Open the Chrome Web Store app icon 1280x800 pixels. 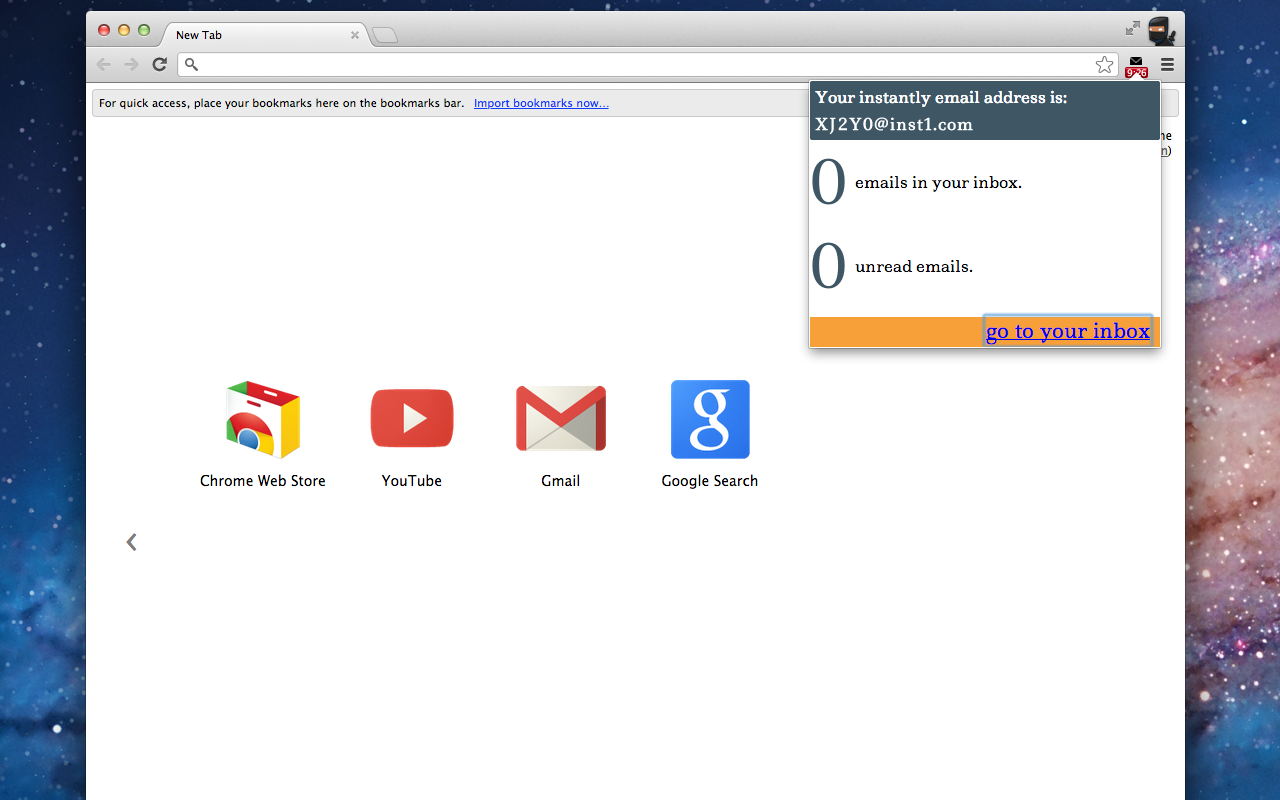[263, 419]
